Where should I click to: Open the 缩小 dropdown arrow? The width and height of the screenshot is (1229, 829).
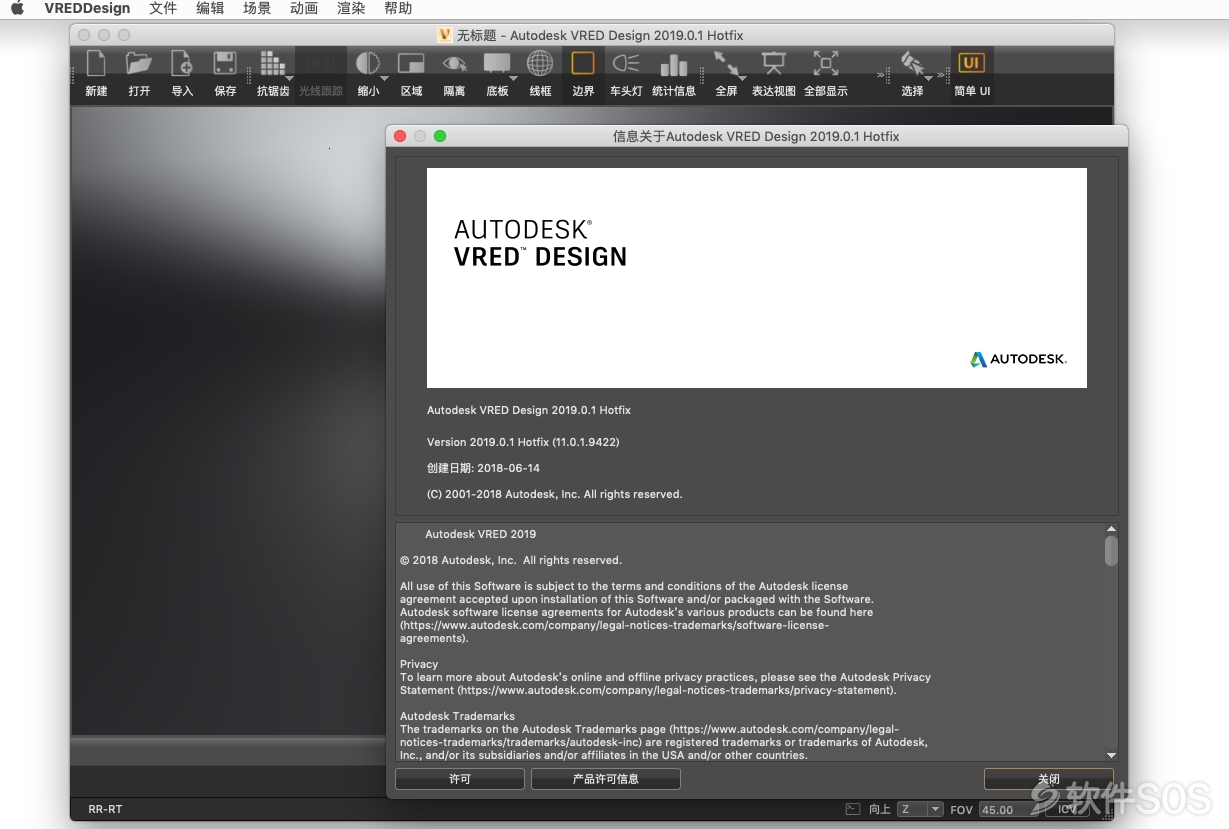click(x=385, y=77)
